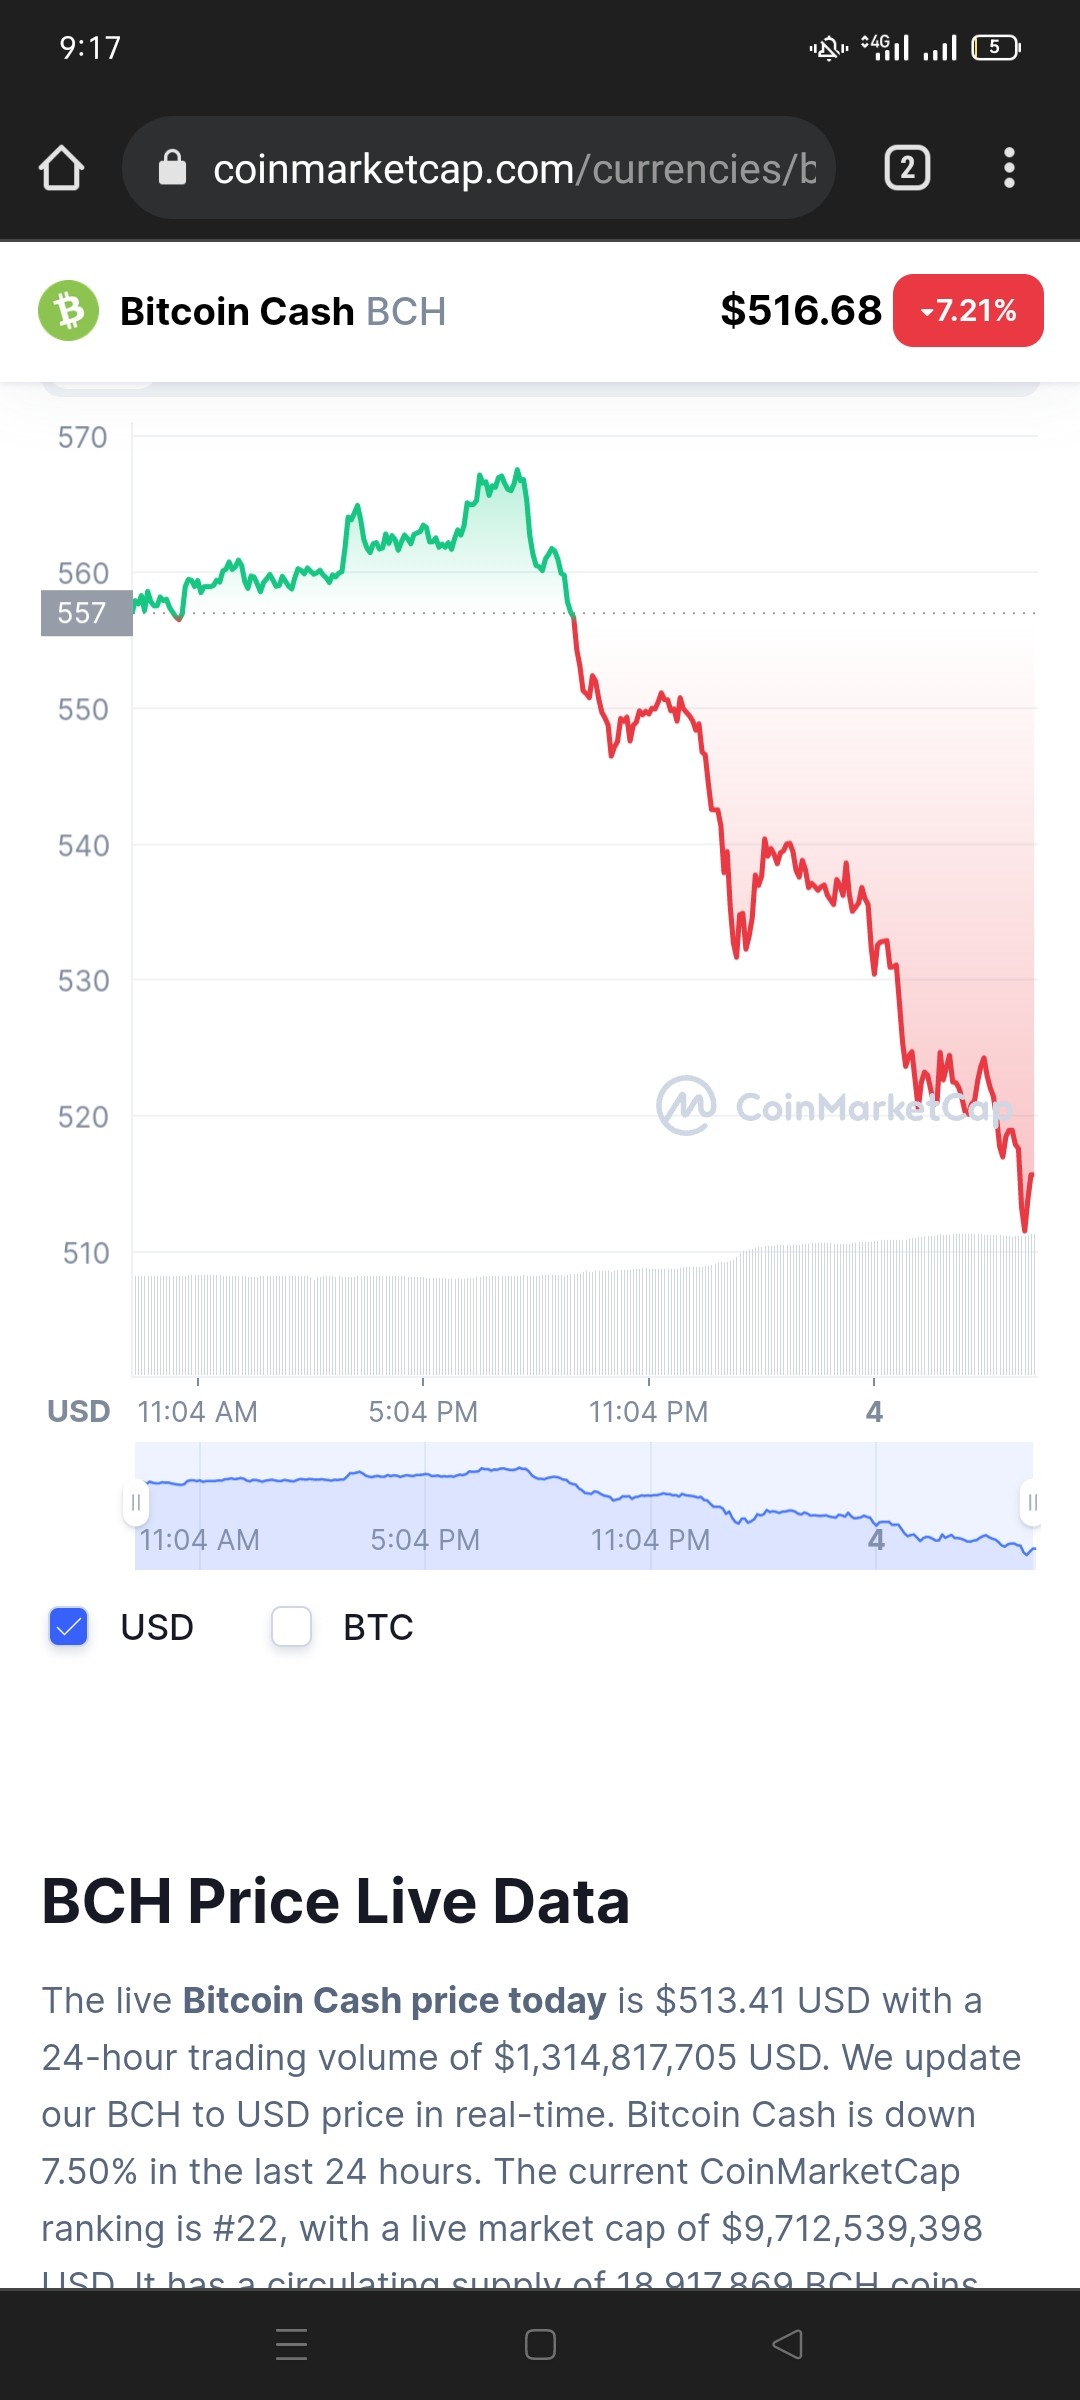
Task: Open the Bitcoin Cash price today link
Action: click(394, 2000)
